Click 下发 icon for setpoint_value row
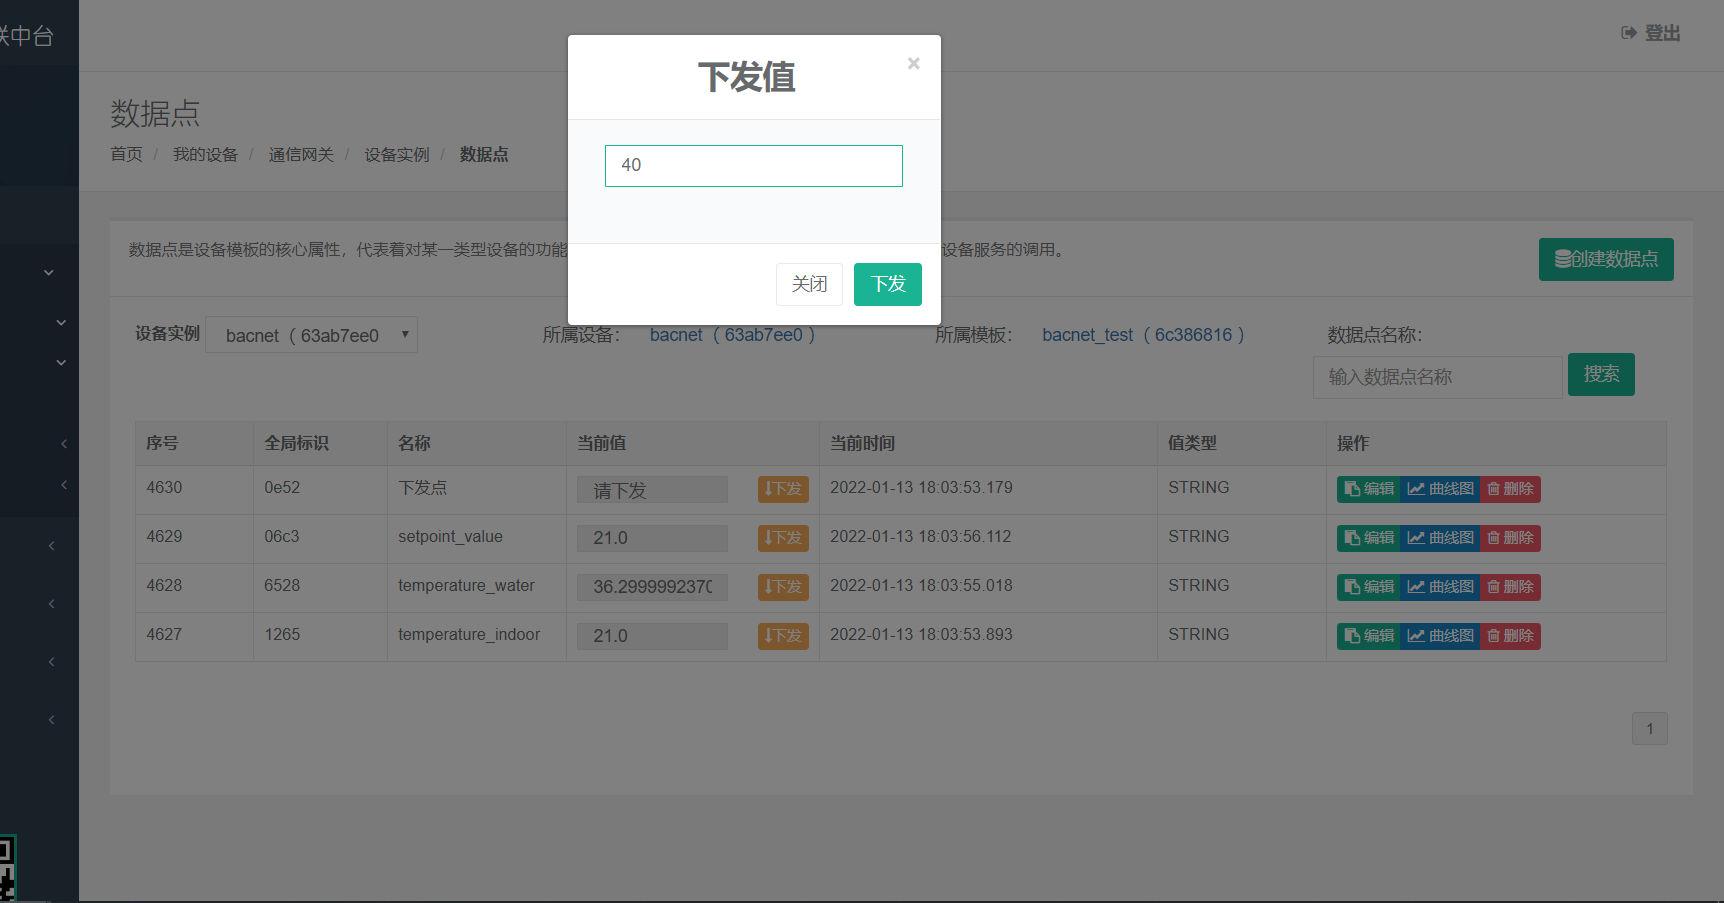This screenshot has height=903, width=1724. 783,538
